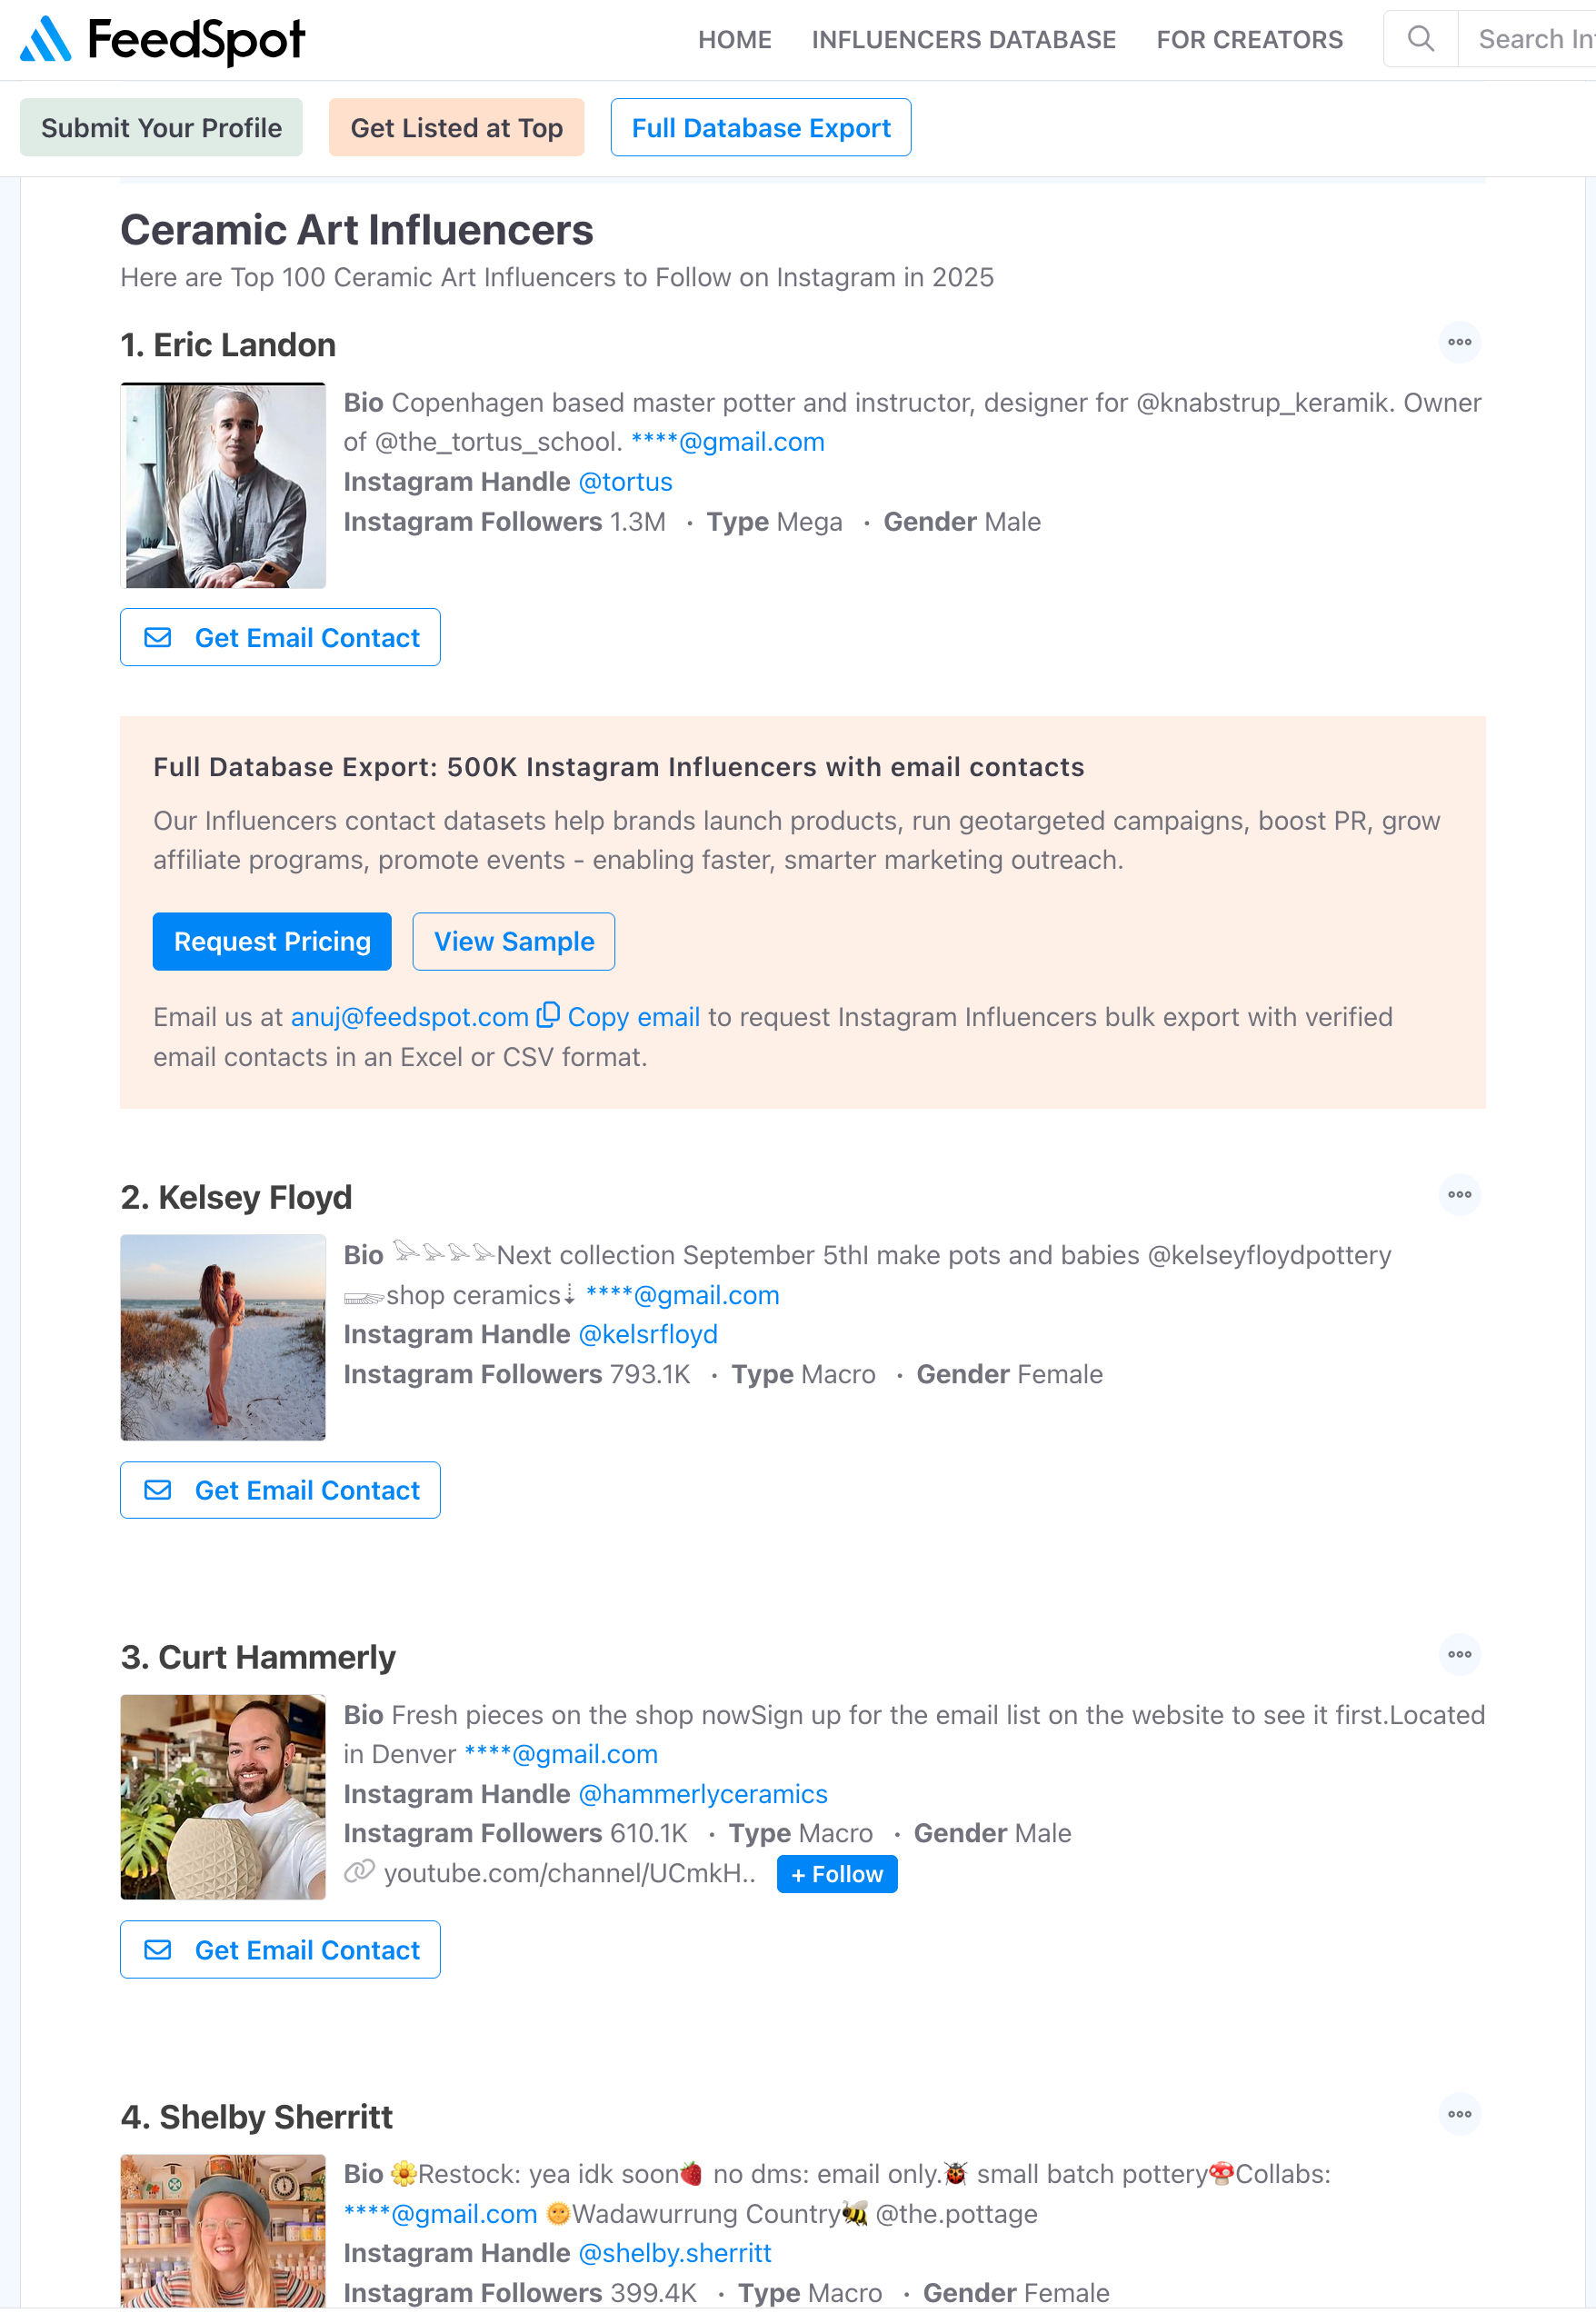This screenshot has width=1596, height=2323.
Task: Go to For Creators menu
Action: pos(1249,40)
